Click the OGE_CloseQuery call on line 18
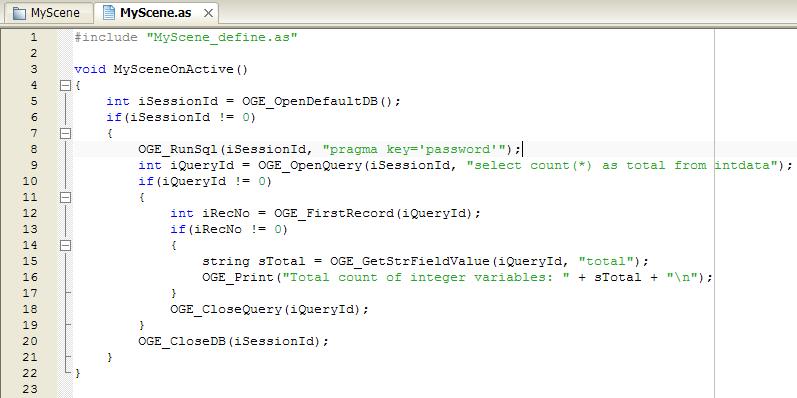Image resolution: width=797 pixels, height=398 pixels. 269,309
